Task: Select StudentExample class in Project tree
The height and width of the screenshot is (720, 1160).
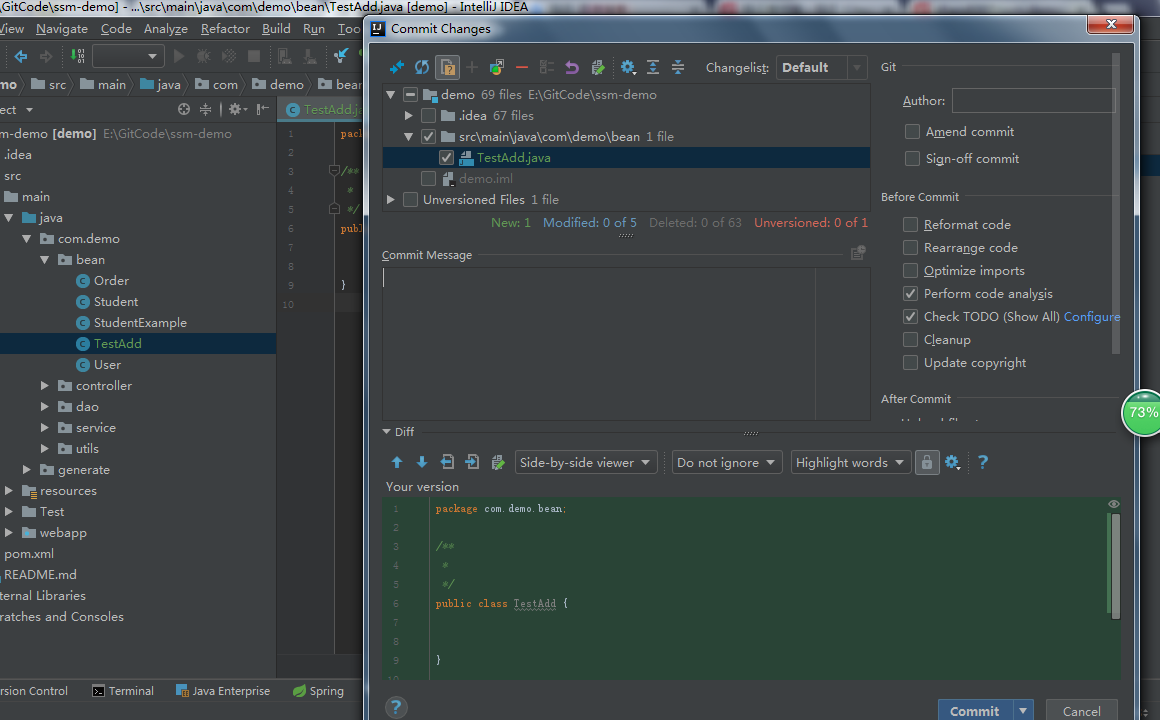Action: (140, 323)
